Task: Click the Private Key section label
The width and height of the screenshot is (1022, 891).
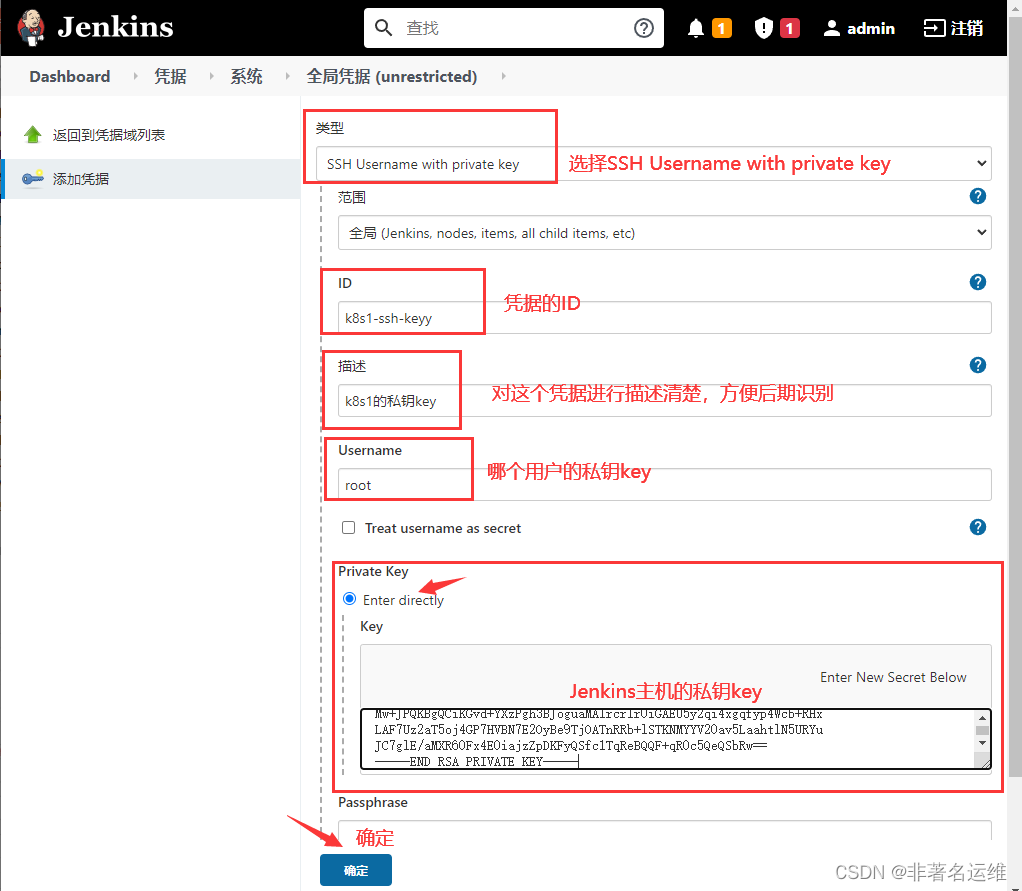Action: tap(373, 572)
